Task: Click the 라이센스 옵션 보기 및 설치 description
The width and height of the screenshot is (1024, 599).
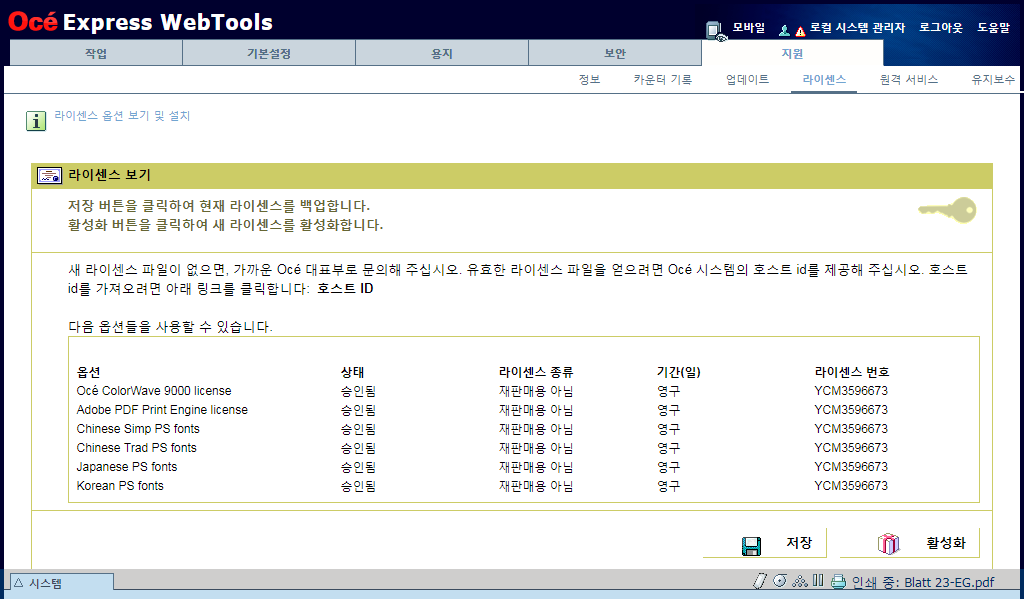Action: pyautogui.click(x=122, y=116)
